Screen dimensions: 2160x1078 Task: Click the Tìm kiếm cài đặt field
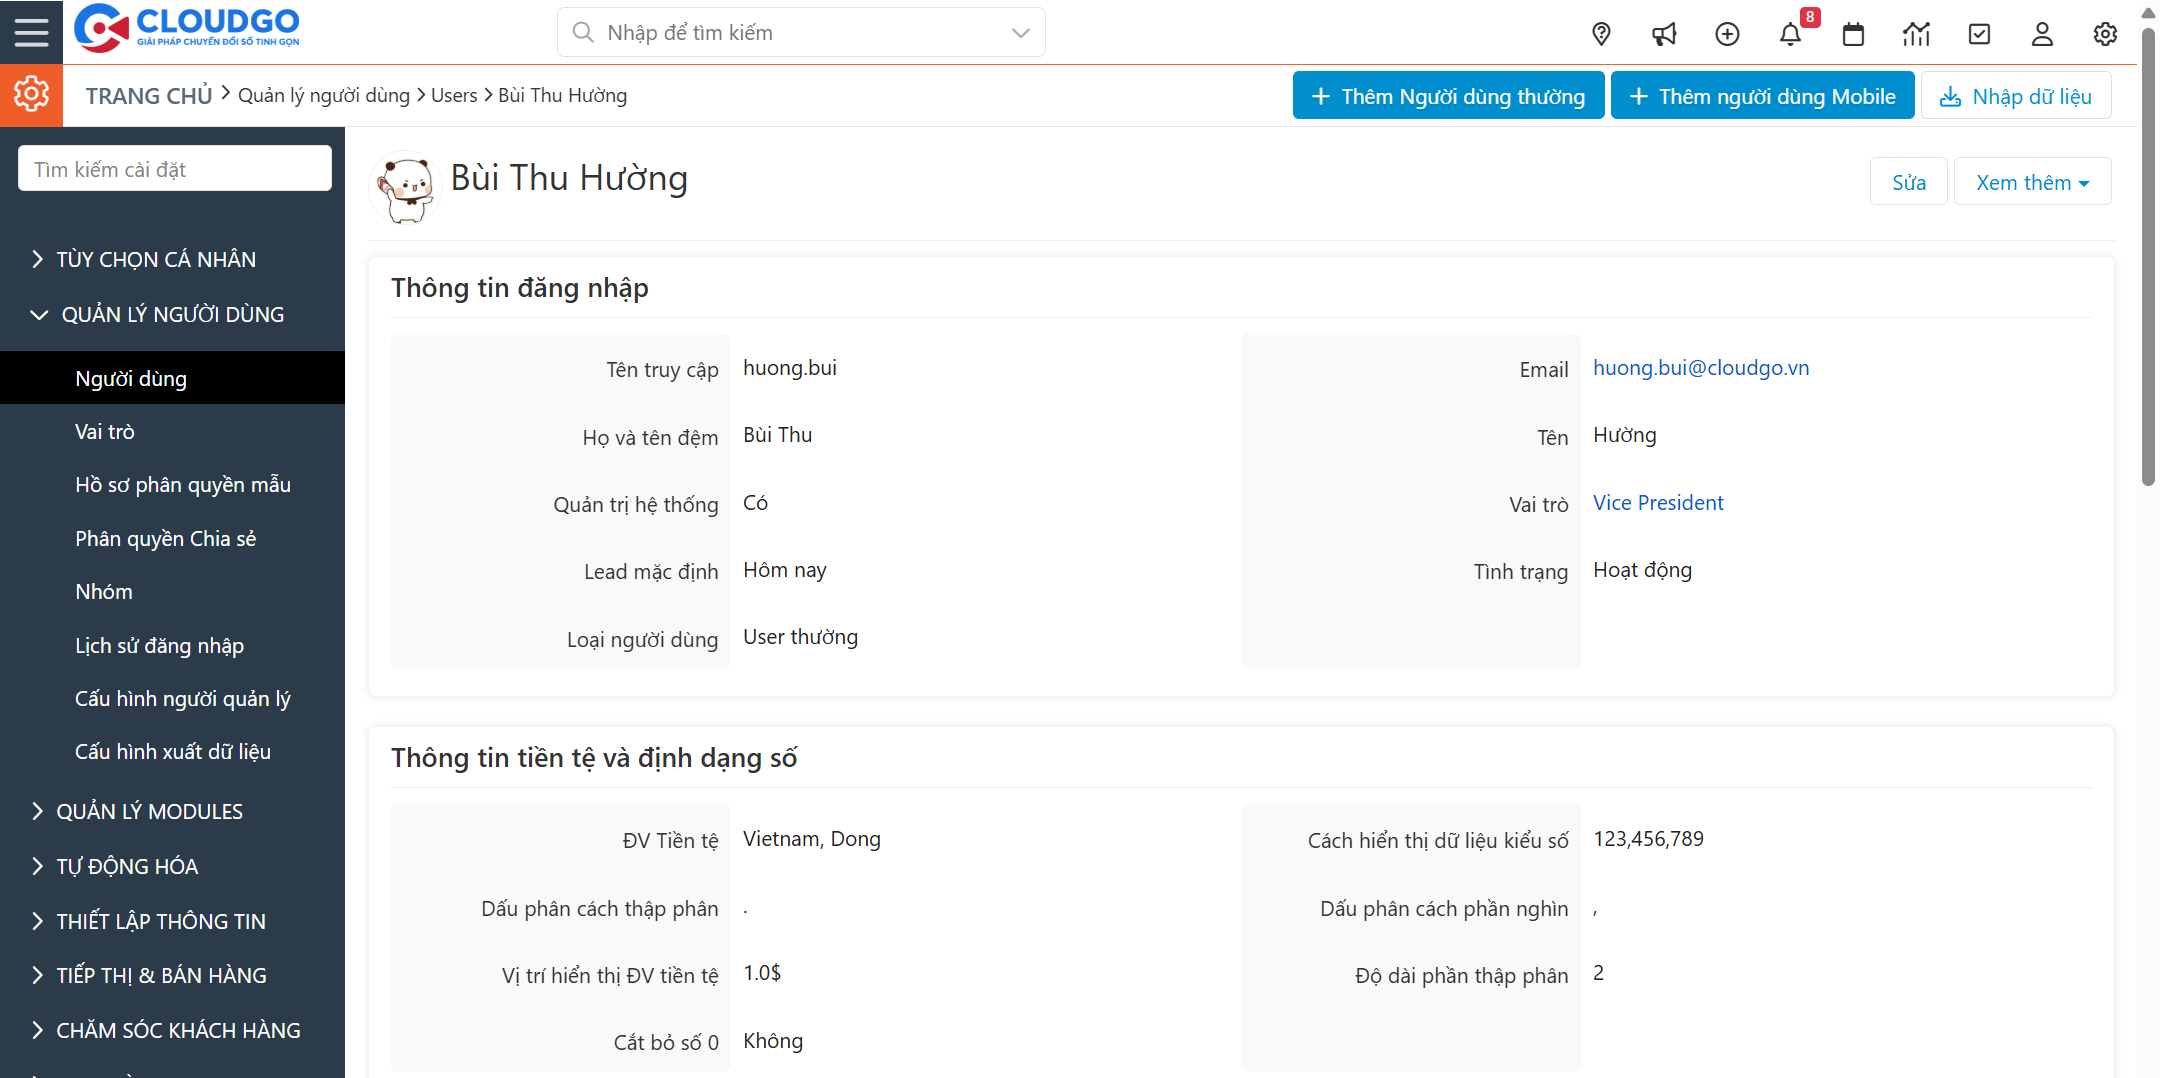[175, 169]
